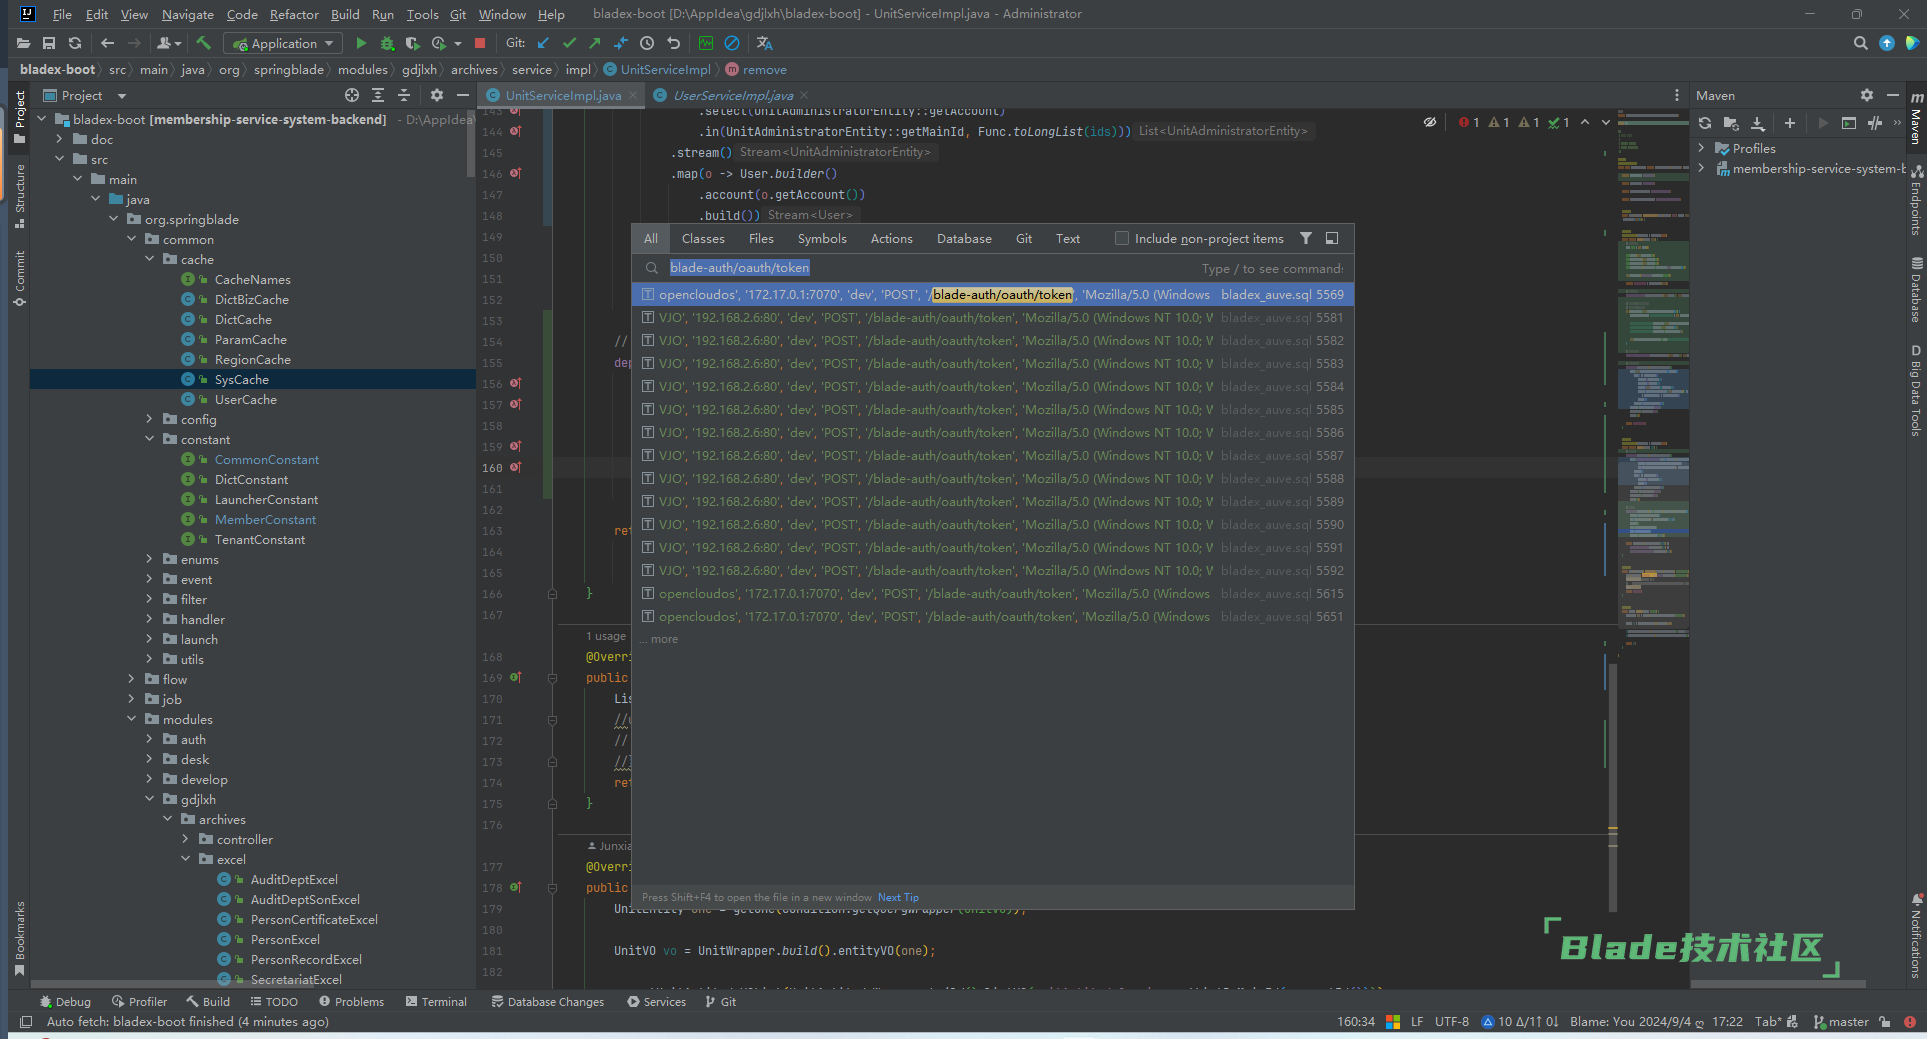
Task: Click the Next Tip link in the search popup
Action: pyautogui.click(x=898, y=897)
